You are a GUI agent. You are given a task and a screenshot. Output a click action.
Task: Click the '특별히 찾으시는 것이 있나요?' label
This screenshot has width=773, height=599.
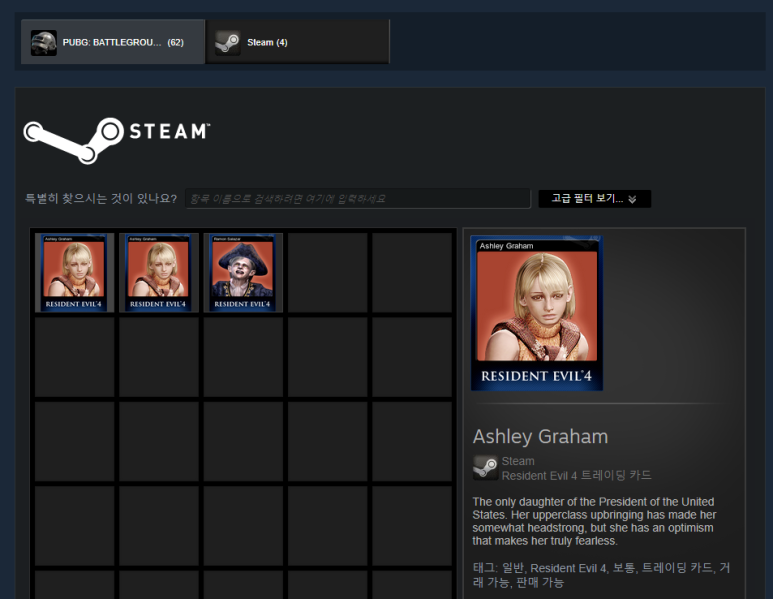click(101, 199)
